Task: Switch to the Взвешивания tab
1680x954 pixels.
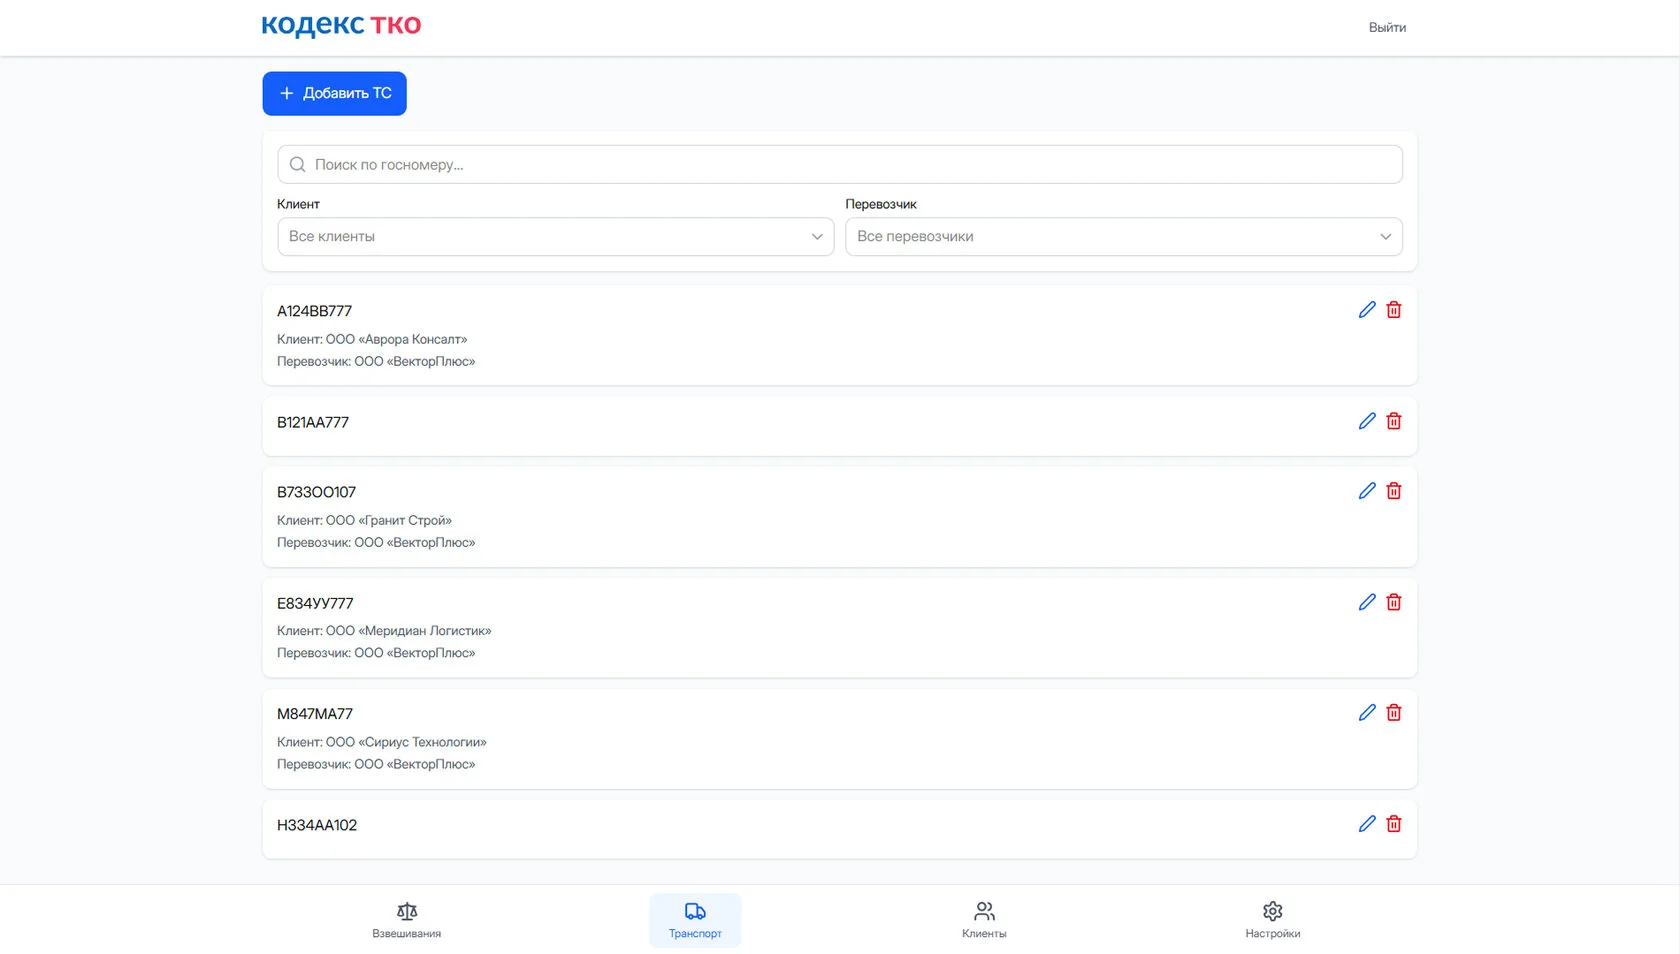Action: 406,920
